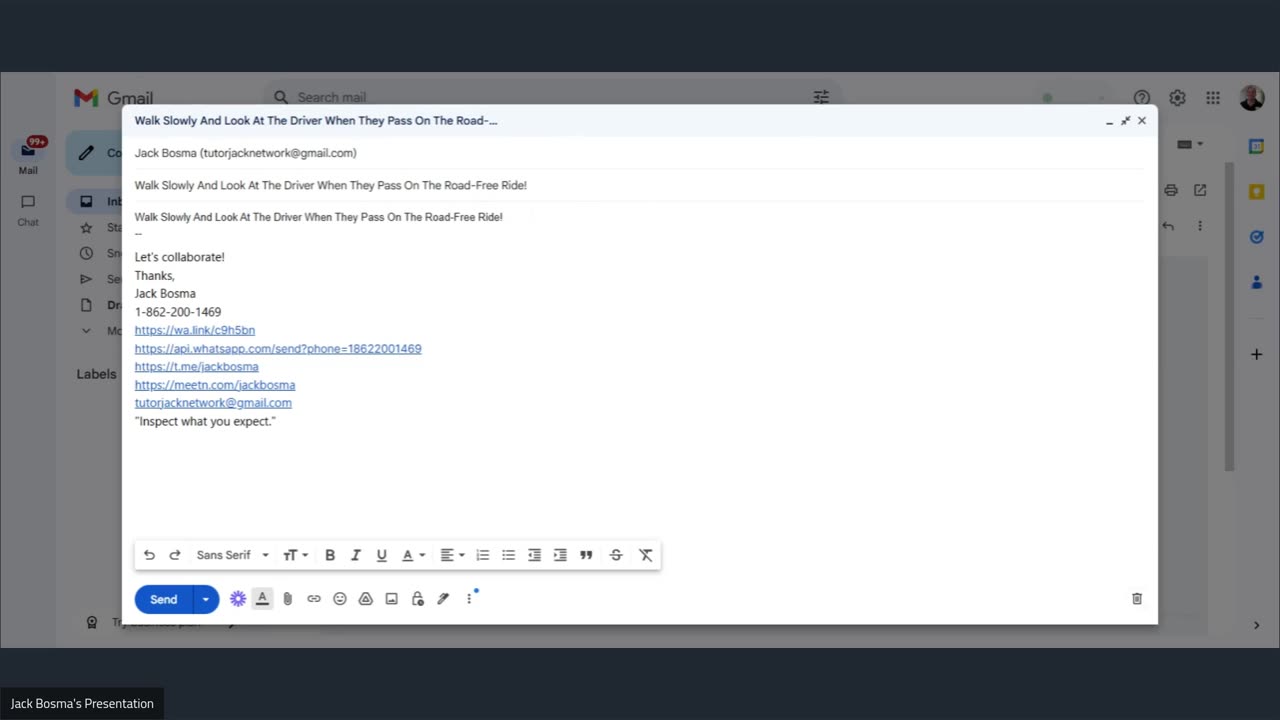Click the "Let's collaborate!" line
Viewport: 1280px width, 720px height.
(180, 257)
